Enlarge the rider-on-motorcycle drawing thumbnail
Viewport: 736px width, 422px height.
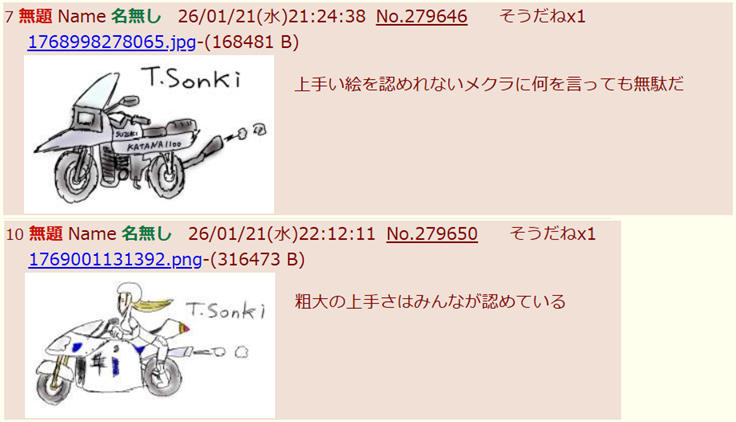tap(150, 345)
